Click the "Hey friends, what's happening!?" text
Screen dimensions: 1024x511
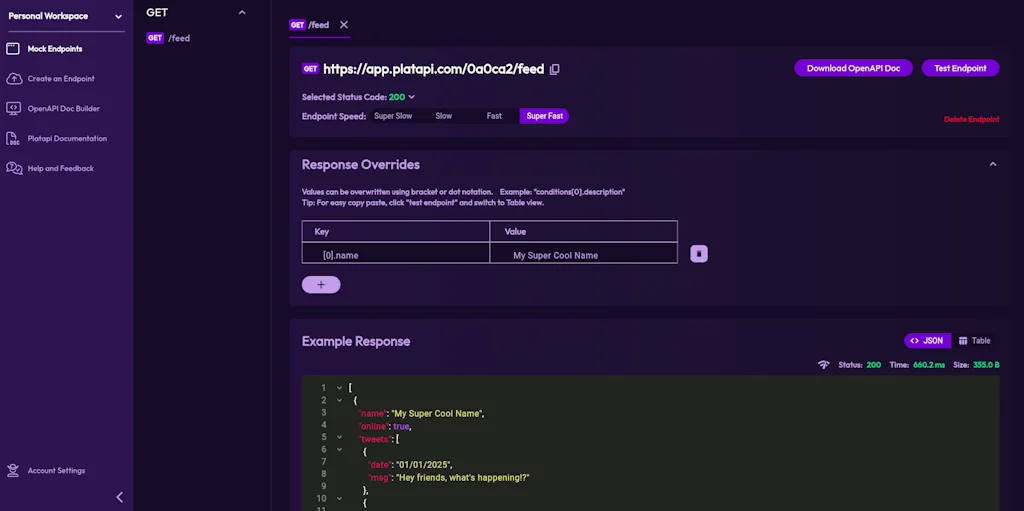click(x=463, y=478)
